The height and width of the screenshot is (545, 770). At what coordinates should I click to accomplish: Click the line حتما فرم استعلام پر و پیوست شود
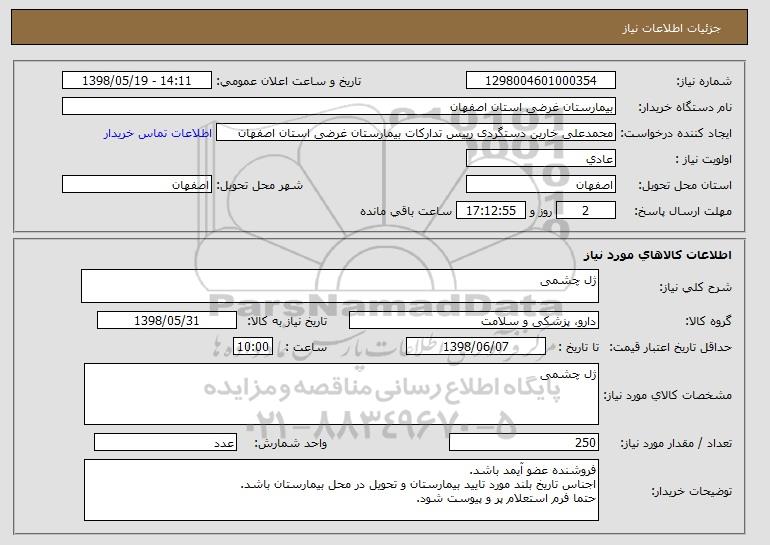coord(506,498)
